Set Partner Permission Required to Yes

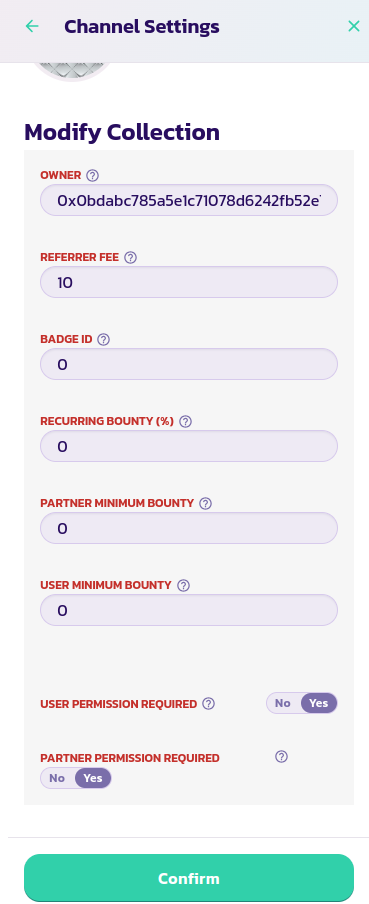[x=93, y=778]
